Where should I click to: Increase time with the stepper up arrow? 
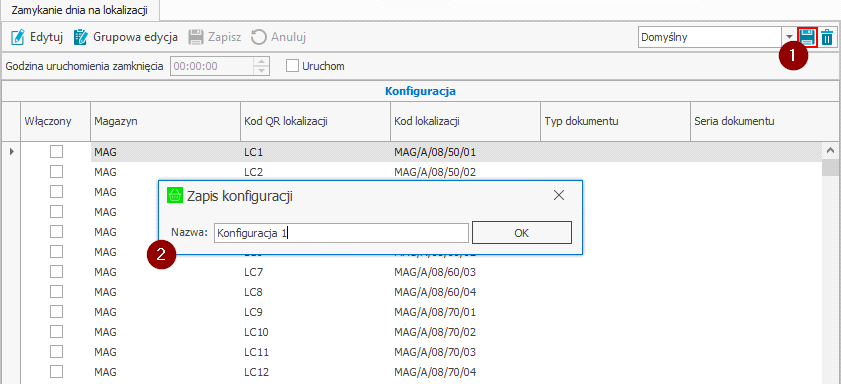click(262, 61)
